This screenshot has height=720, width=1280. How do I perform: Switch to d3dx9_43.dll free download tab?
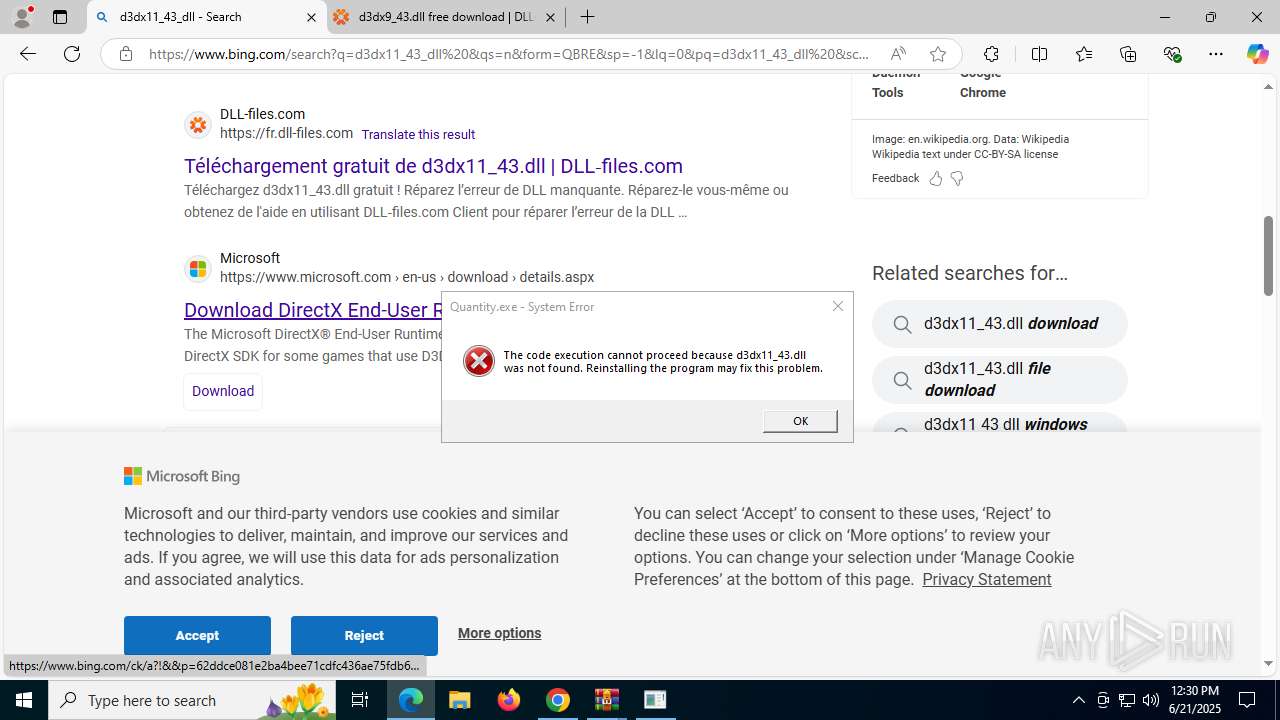[x=445, y=17]
